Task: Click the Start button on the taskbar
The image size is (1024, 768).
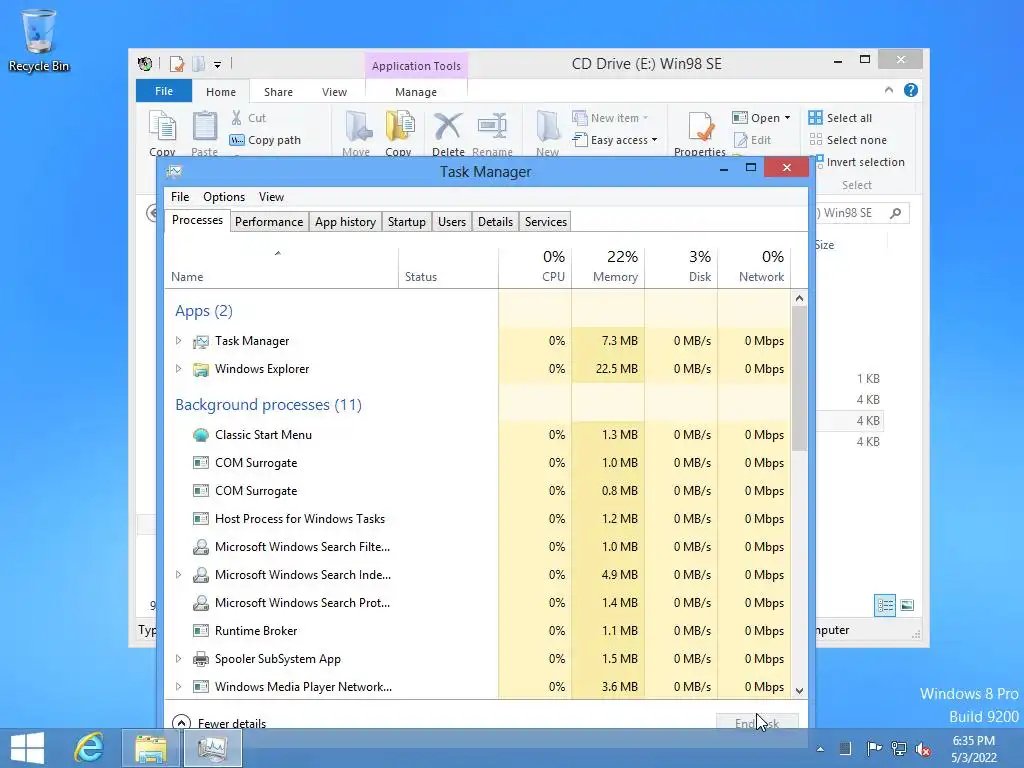Action: [27, 748]
